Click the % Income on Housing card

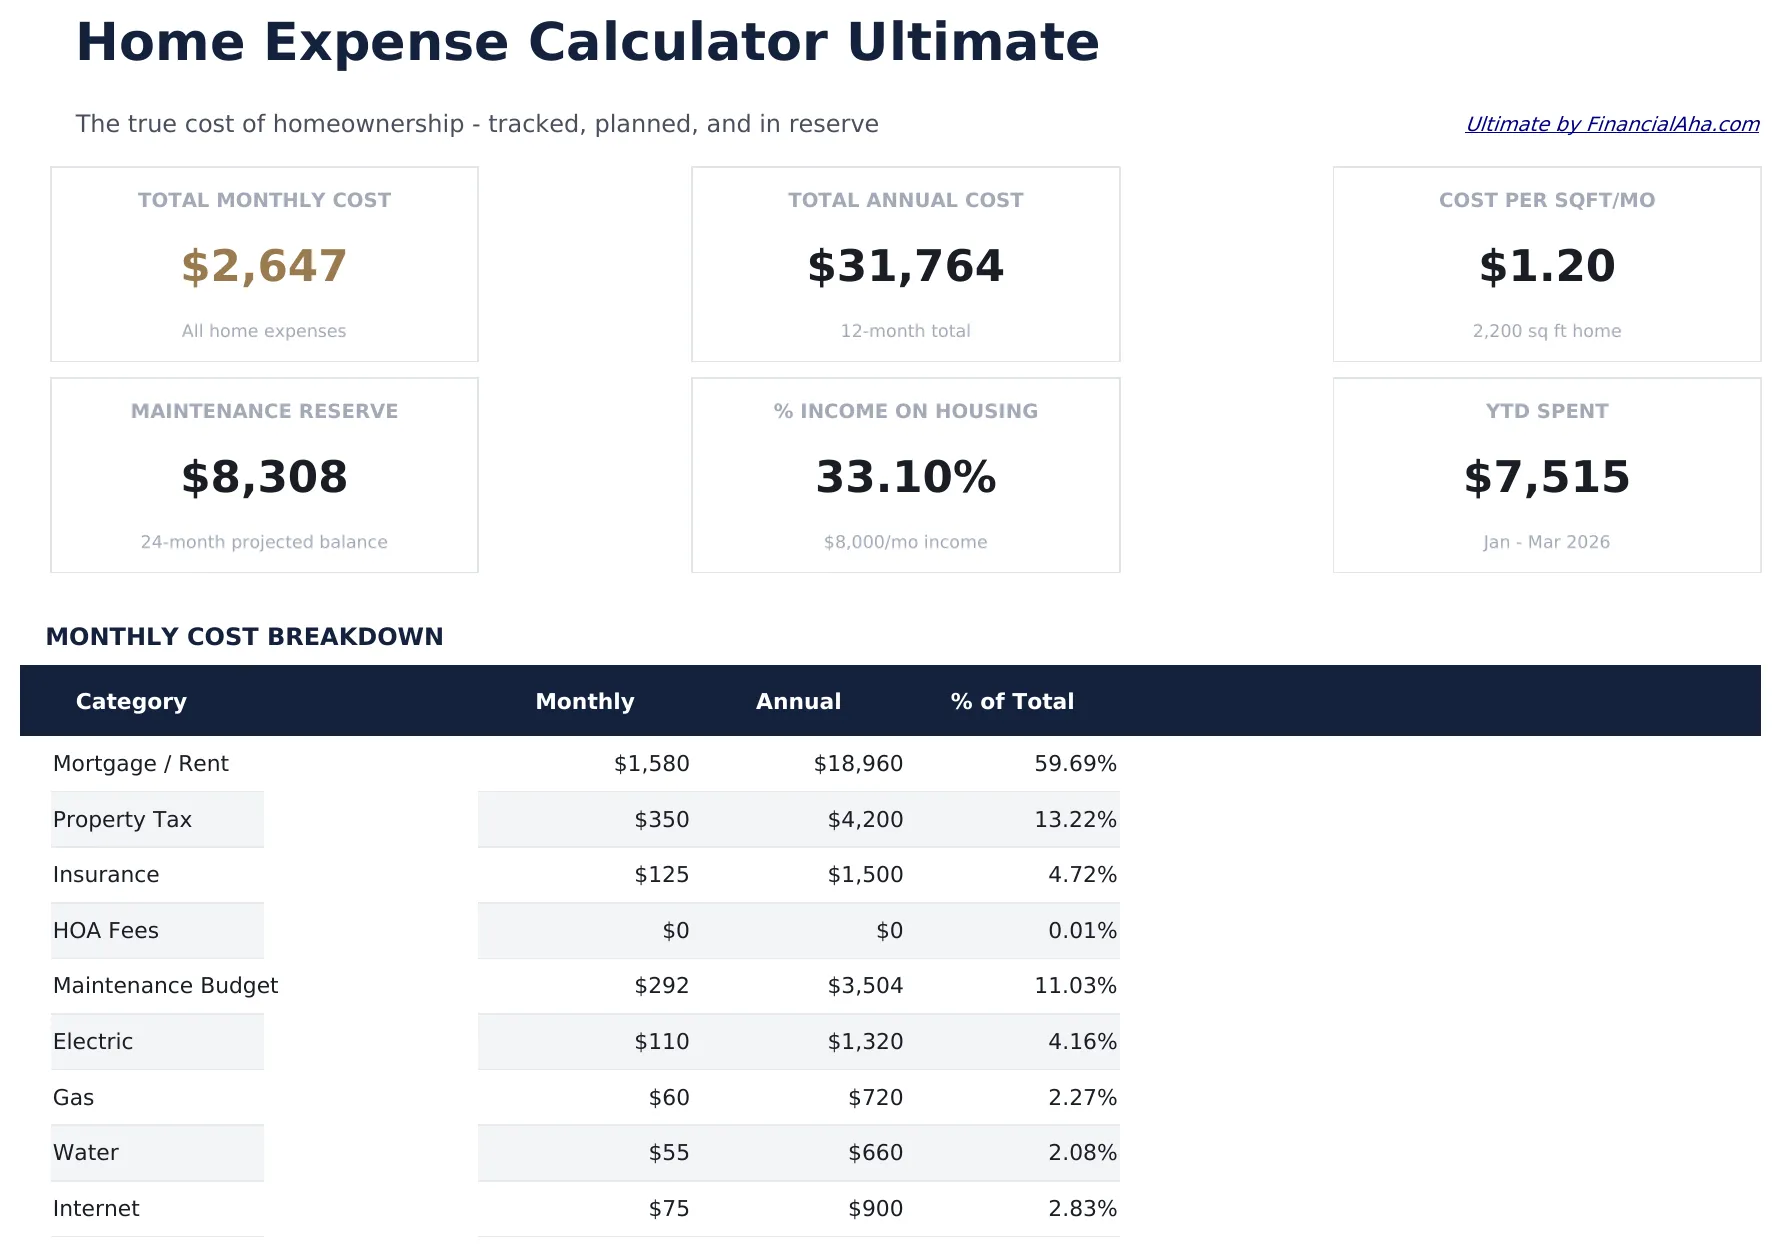(905, 475)
